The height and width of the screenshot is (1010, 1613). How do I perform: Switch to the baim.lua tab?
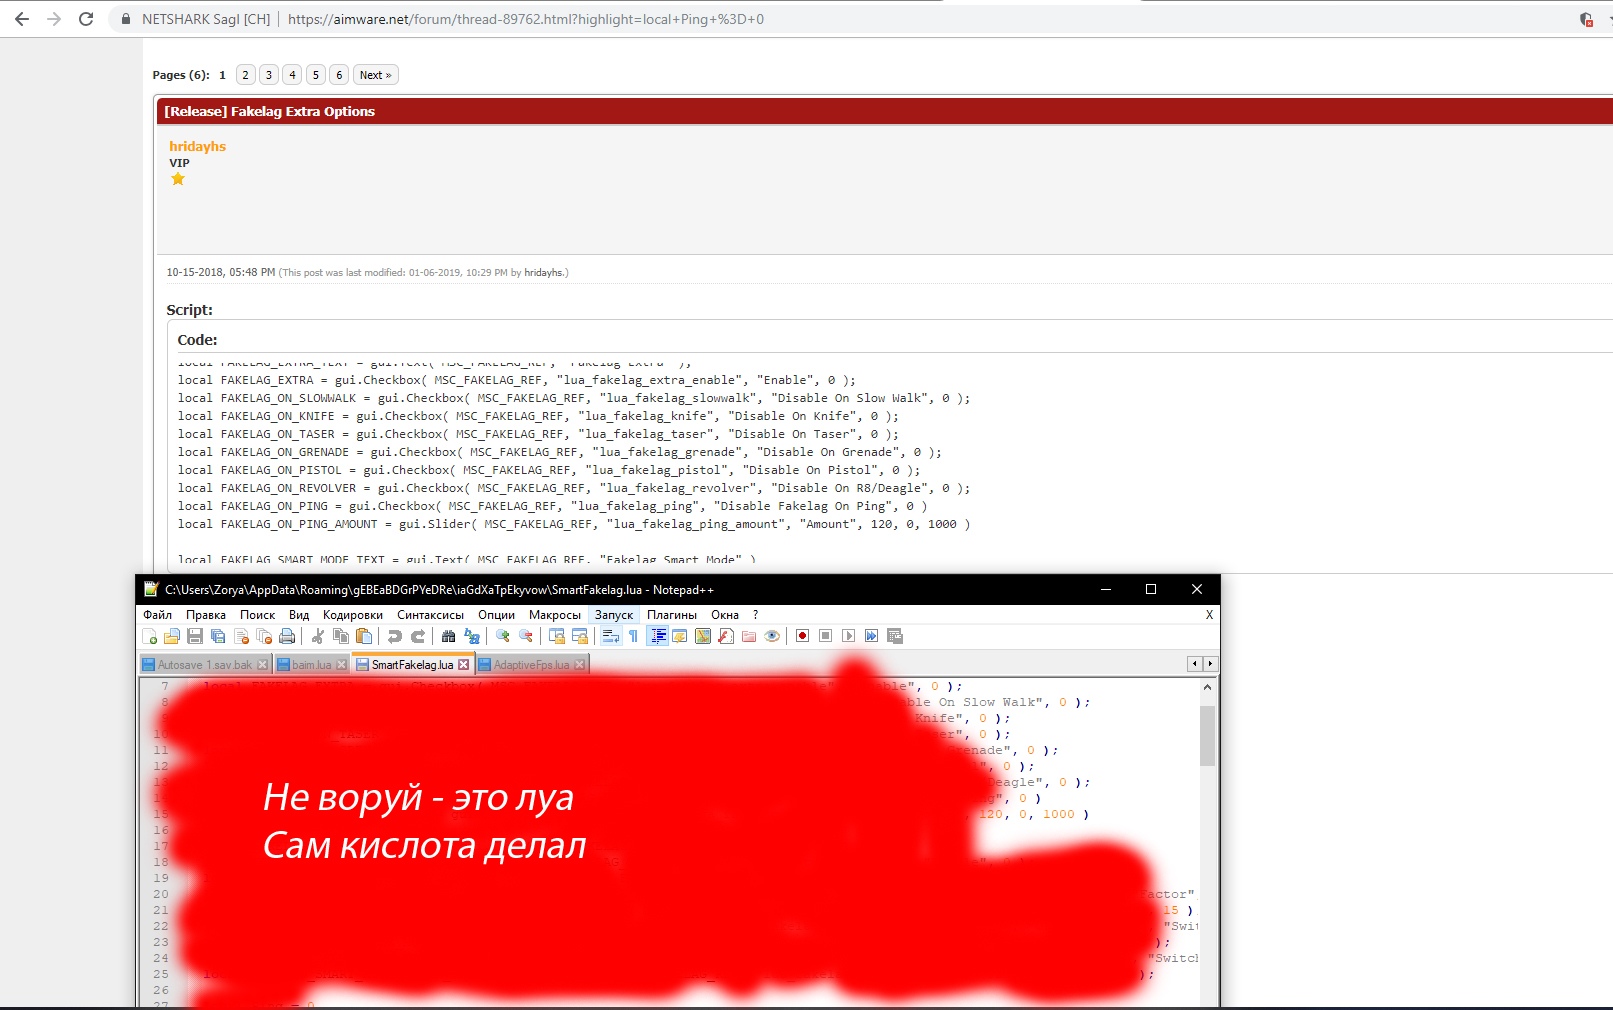(311, 665)
